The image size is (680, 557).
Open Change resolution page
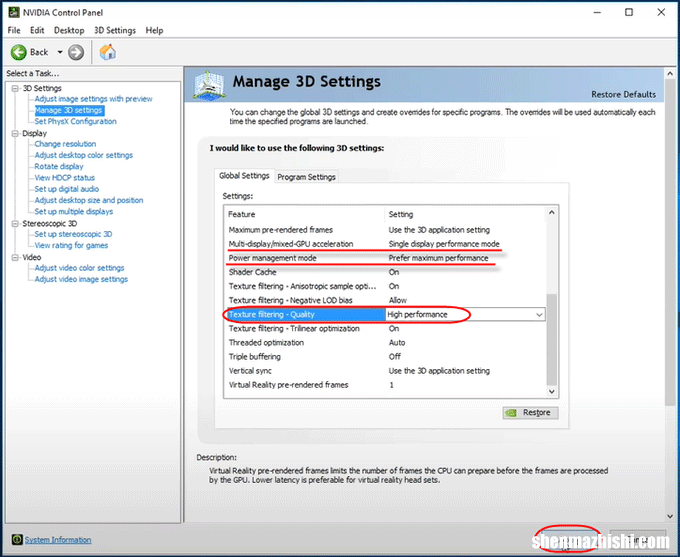(65, 144)
